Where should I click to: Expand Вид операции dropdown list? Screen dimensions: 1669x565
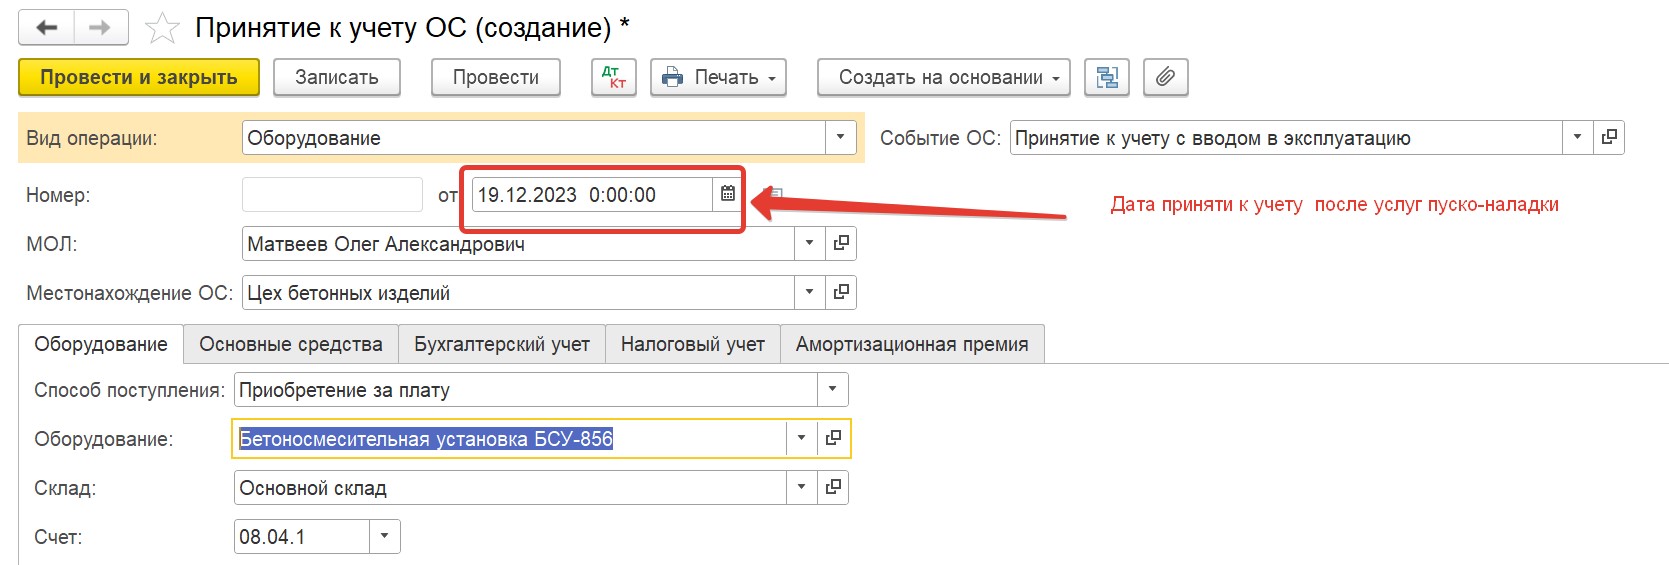coord(840,137)
